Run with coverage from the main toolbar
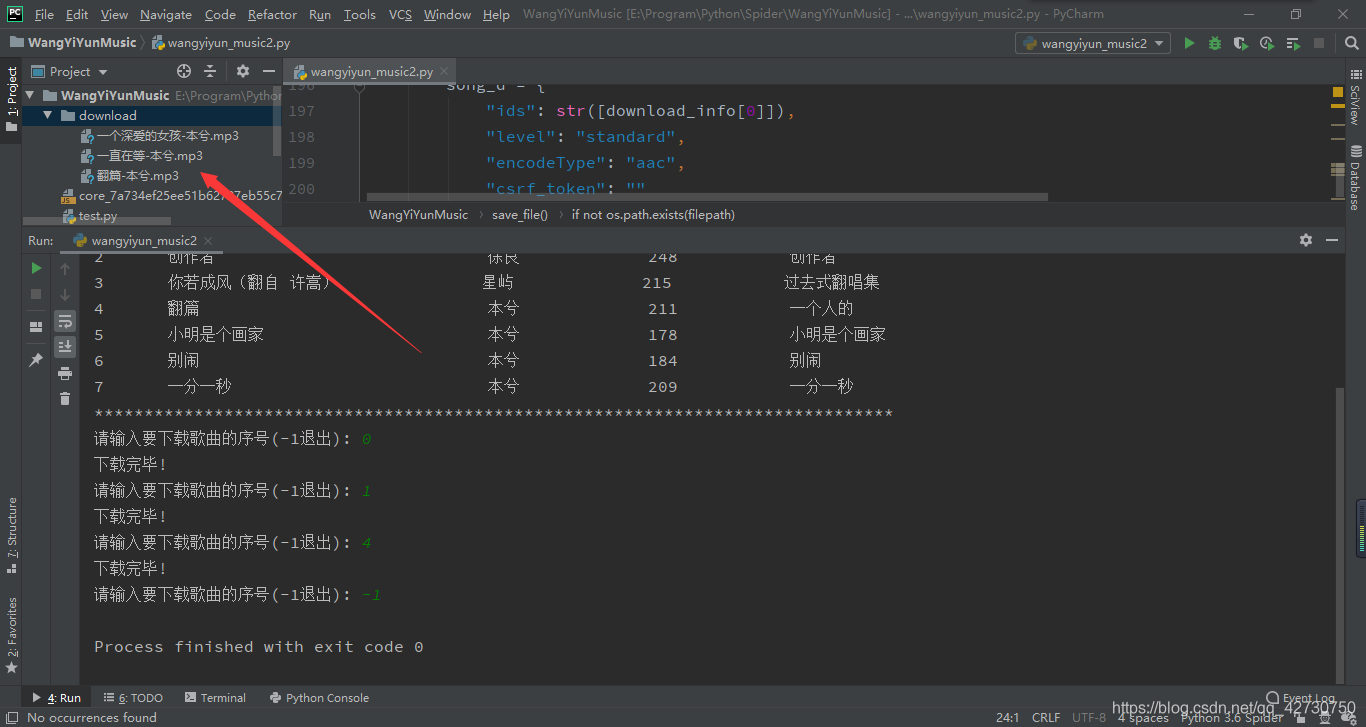Screen dimensions: 1366x727 pyautogui.click(x=1241, y=43)
